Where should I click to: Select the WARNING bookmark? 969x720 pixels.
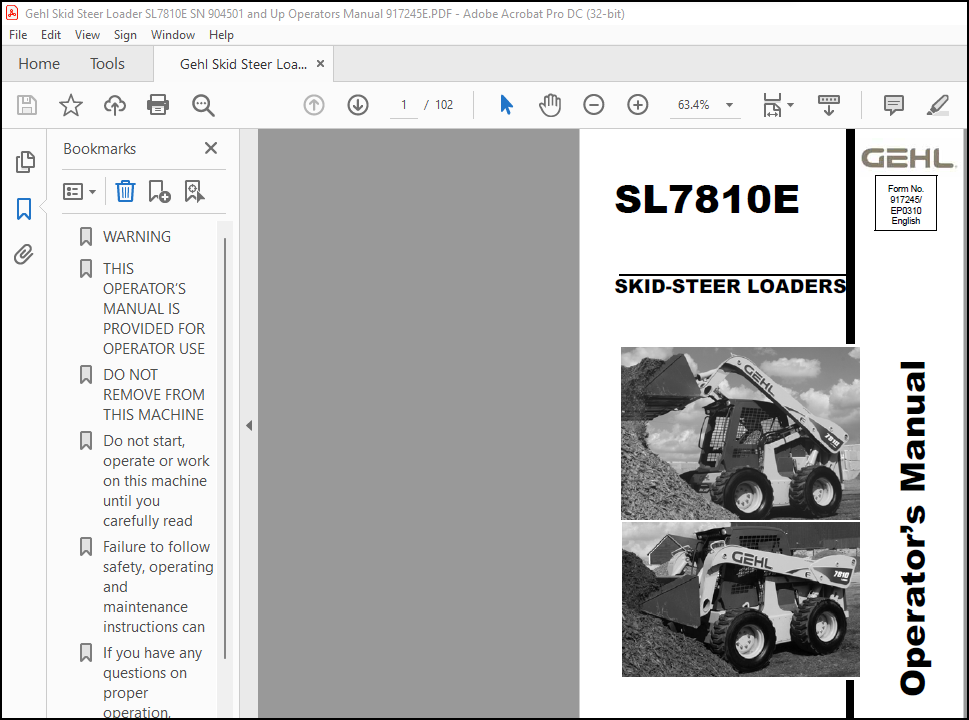[137, 237]
